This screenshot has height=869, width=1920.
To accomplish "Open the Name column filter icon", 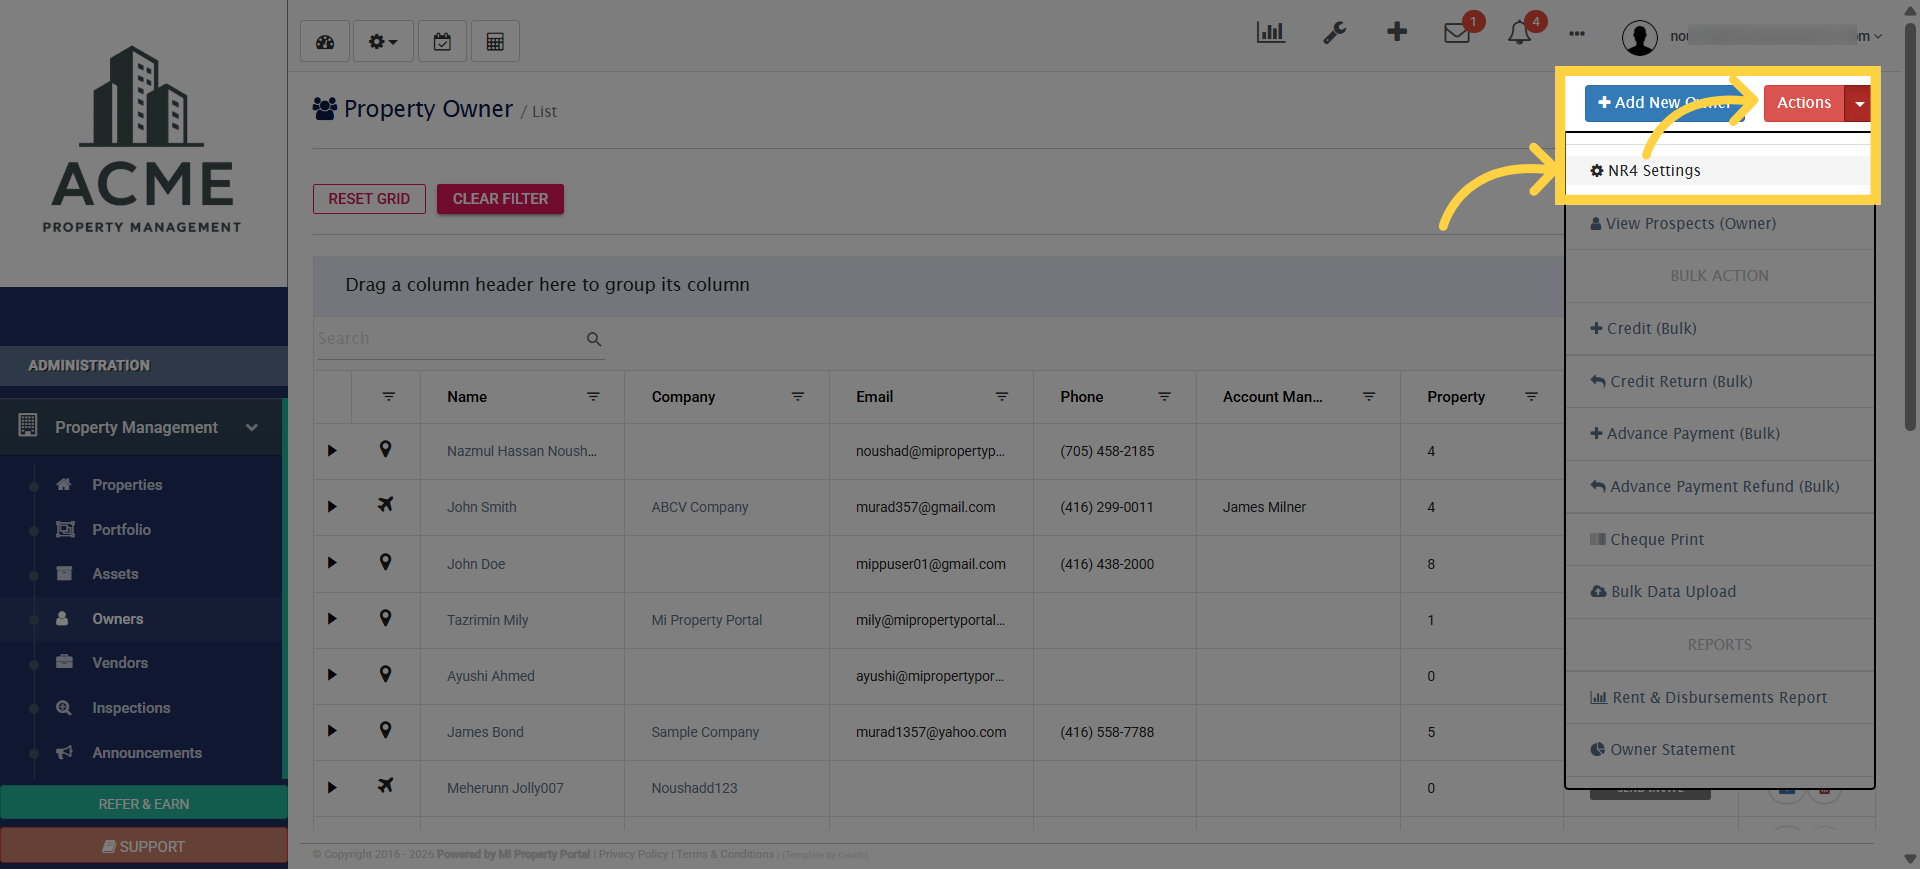I will click(593, 397).
